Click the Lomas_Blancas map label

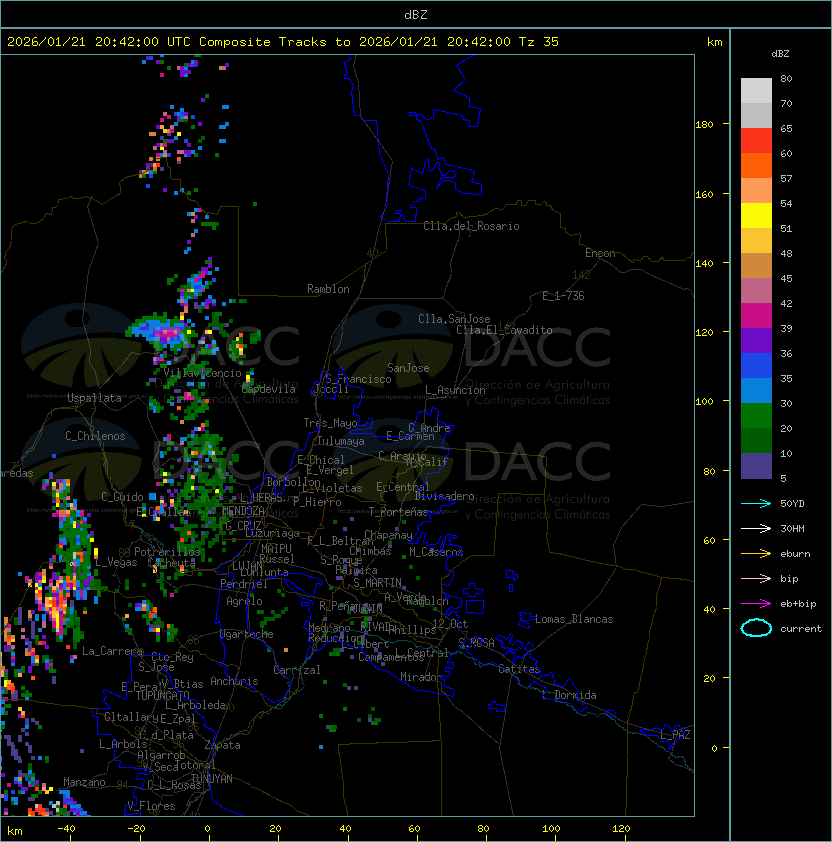[574, 619]
